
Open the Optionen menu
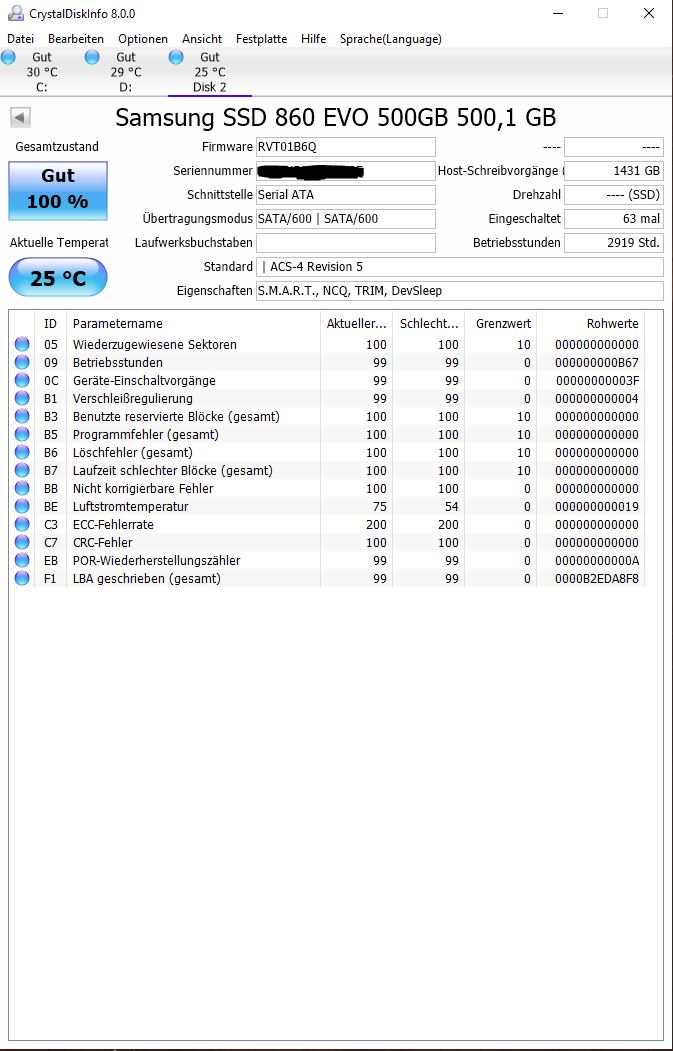[x=143, y=39]
